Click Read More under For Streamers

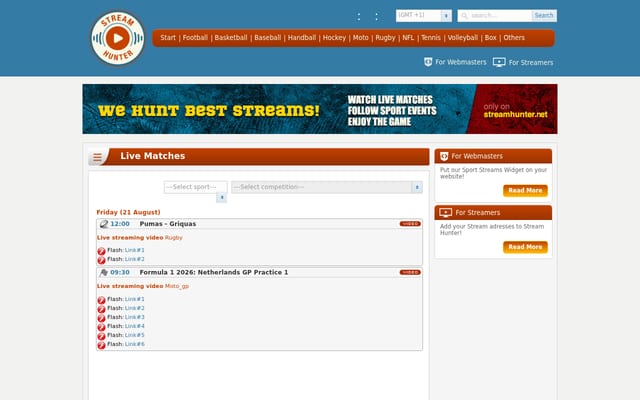tap(525, 247)
